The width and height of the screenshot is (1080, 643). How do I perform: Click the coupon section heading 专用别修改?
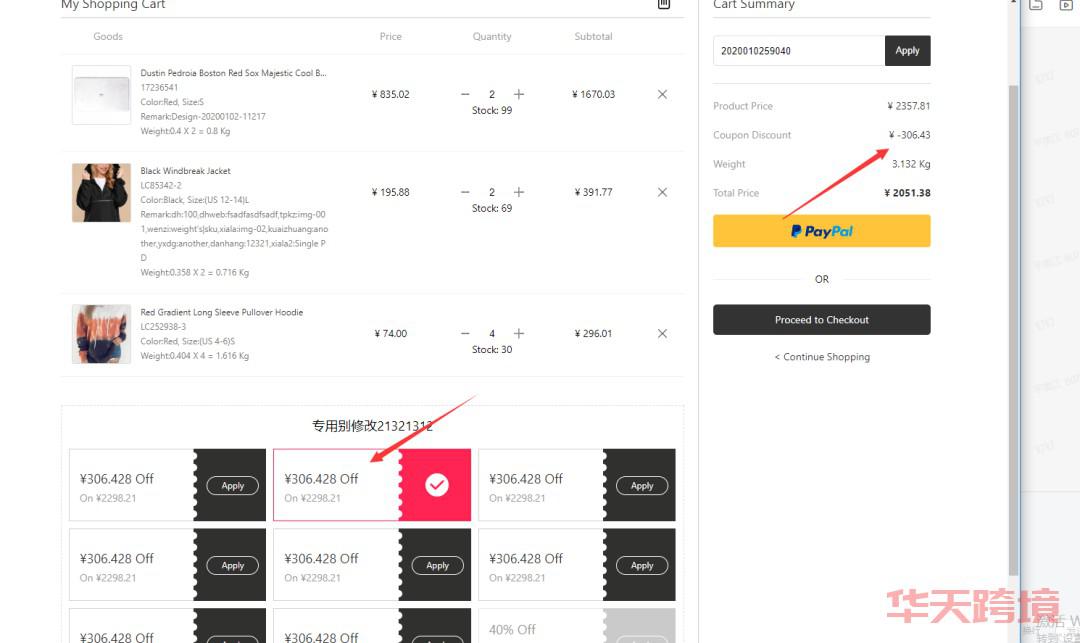pos(372,426)
